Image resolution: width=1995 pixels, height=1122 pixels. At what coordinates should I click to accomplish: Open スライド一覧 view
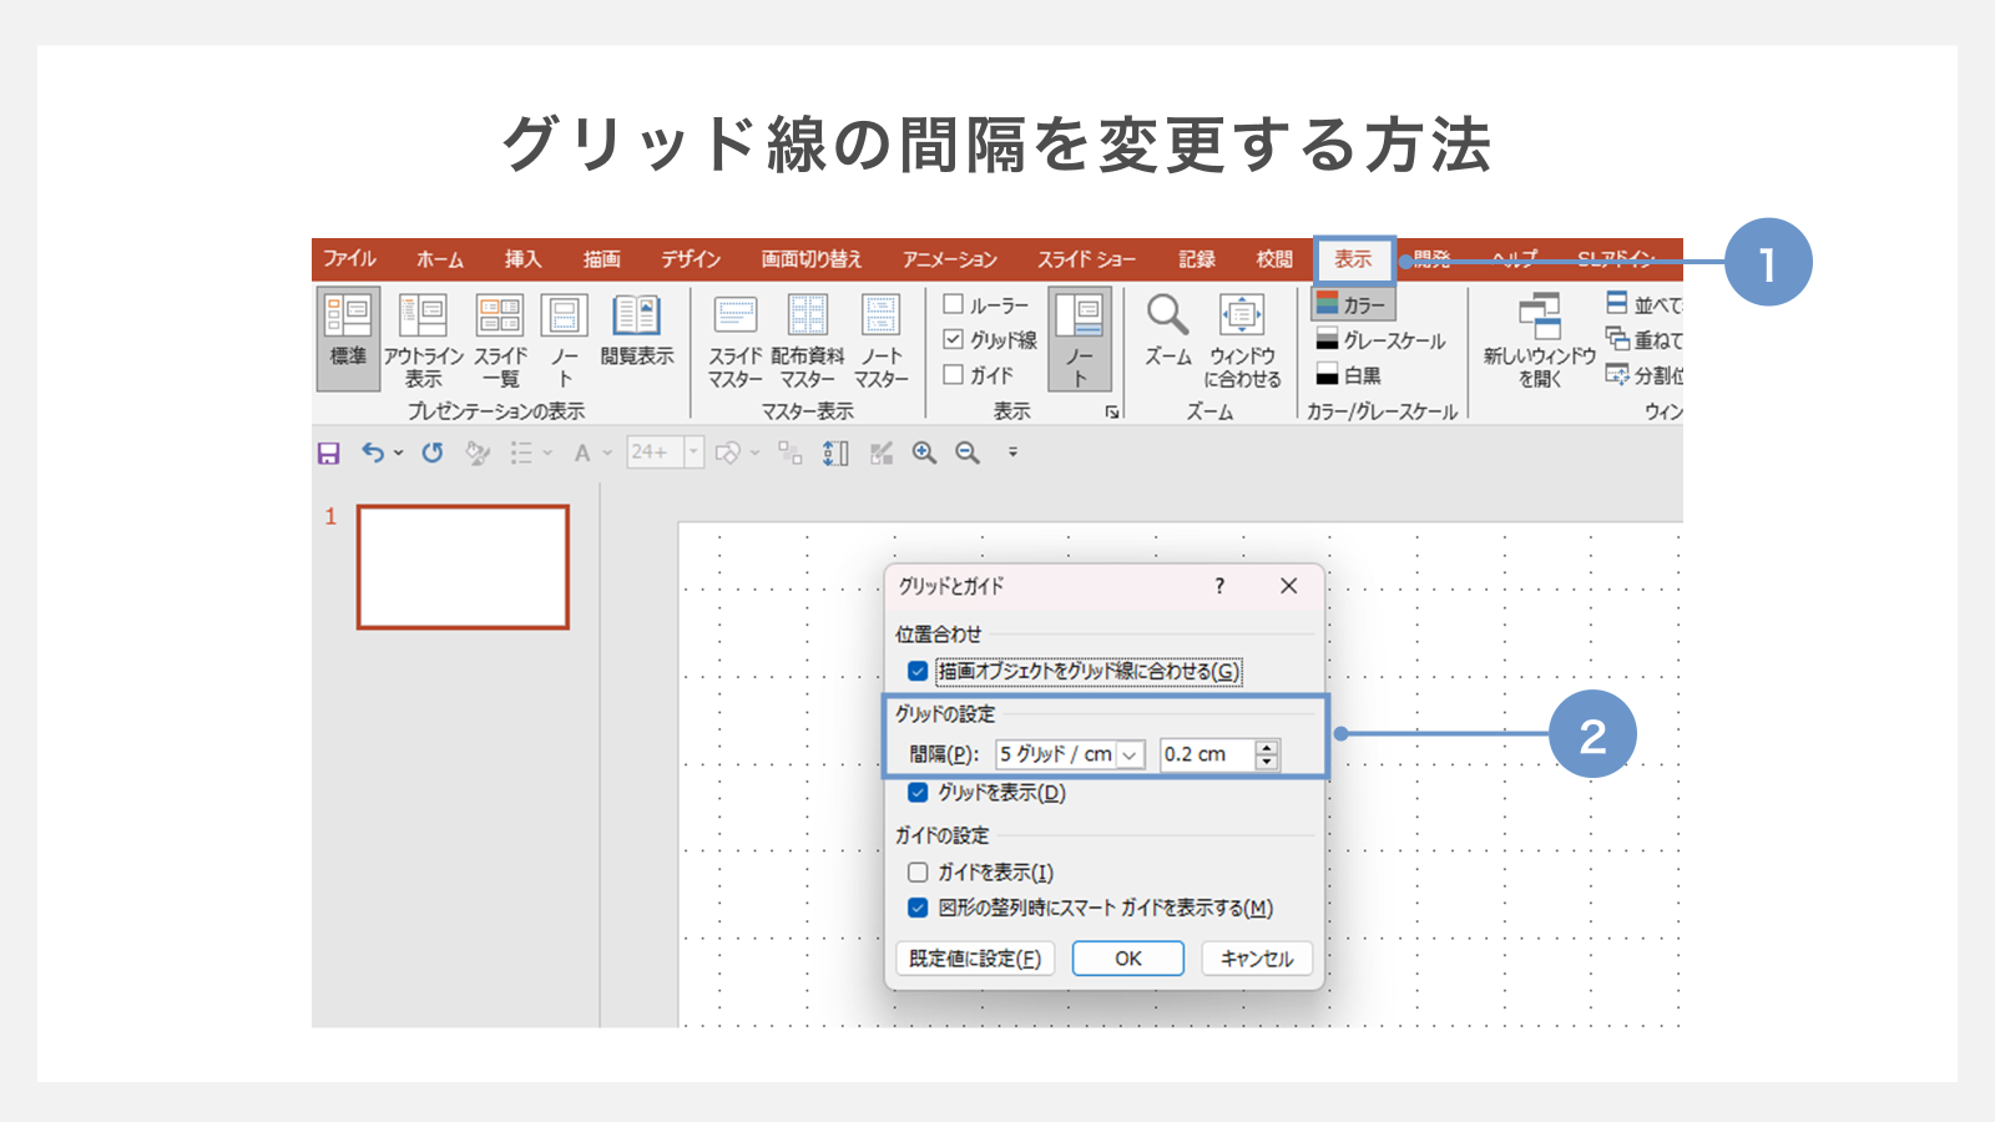coord(500,339)
